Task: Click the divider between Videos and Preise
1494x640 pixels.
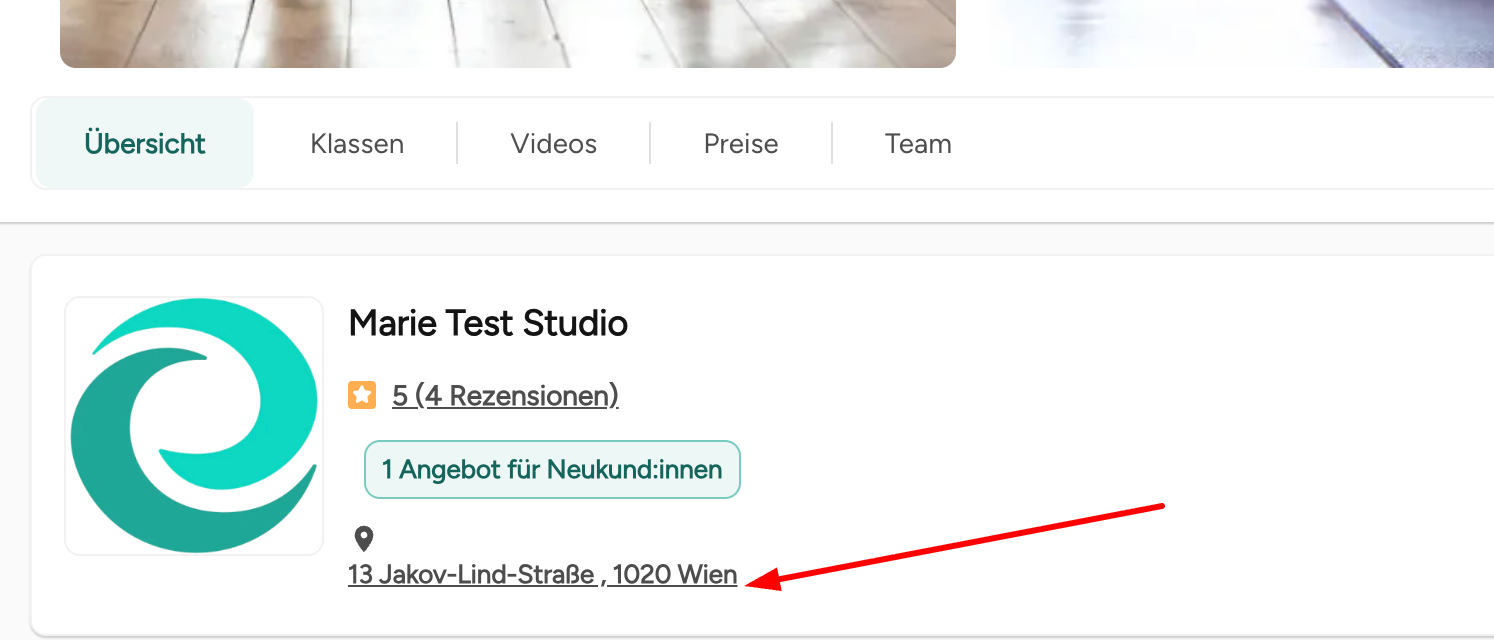Action: (x=650, y=144)
